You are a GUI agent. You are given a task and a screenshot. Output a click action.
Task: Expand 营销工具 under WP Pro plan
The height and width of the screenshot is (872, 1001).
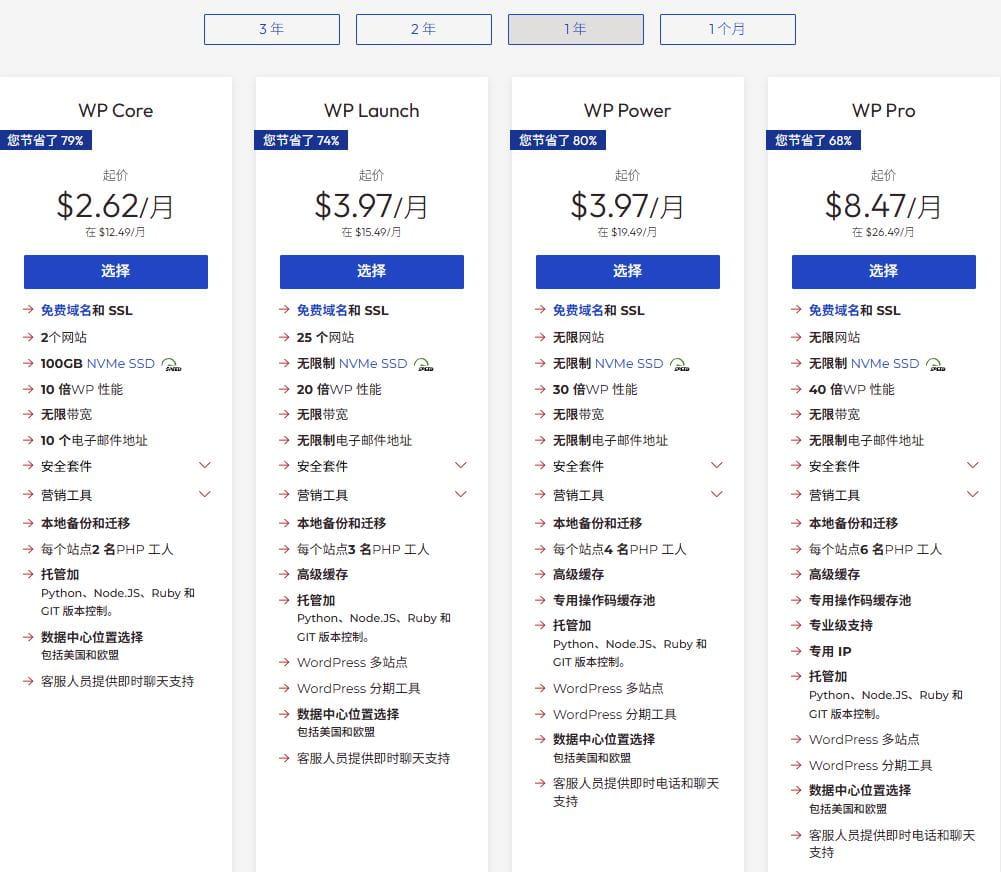[972, 492]
